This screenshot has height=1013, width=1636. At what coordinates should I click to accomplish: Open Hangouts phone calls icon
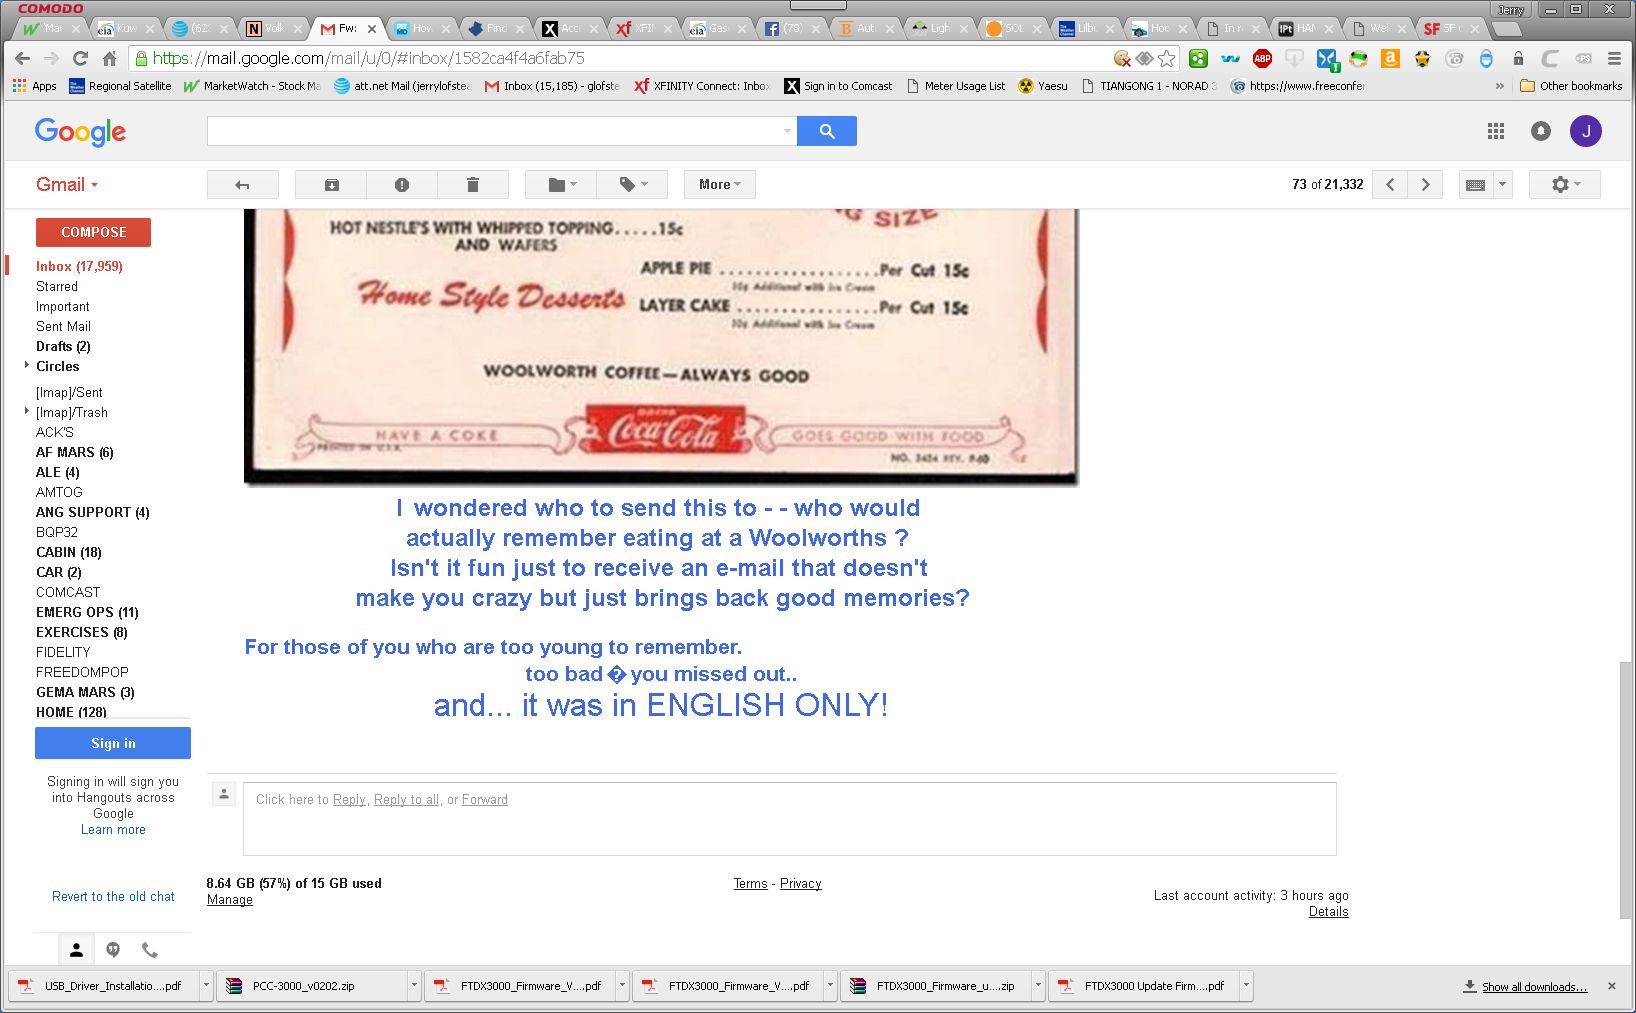pos(150,950)
